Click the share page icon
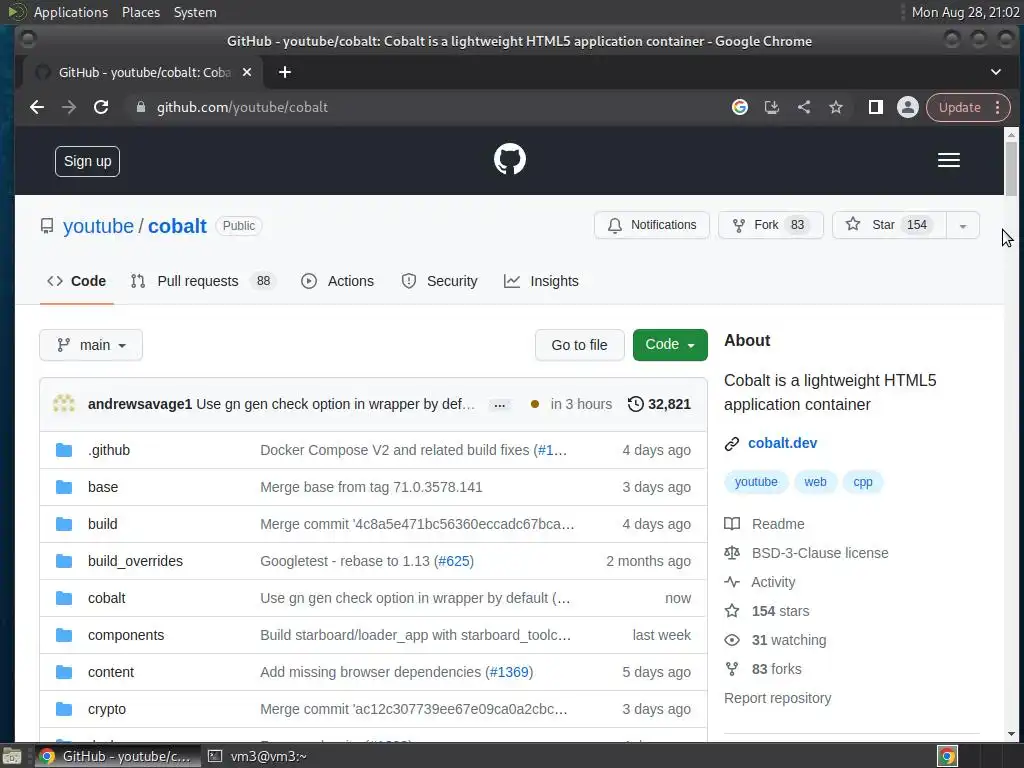 pyautogui.click(x=804, y=107)
